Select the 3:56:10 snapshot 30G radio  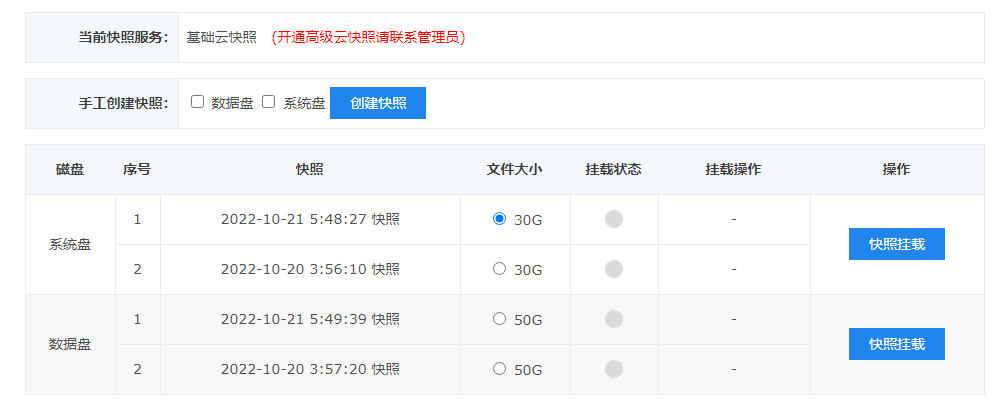point(500,269)
